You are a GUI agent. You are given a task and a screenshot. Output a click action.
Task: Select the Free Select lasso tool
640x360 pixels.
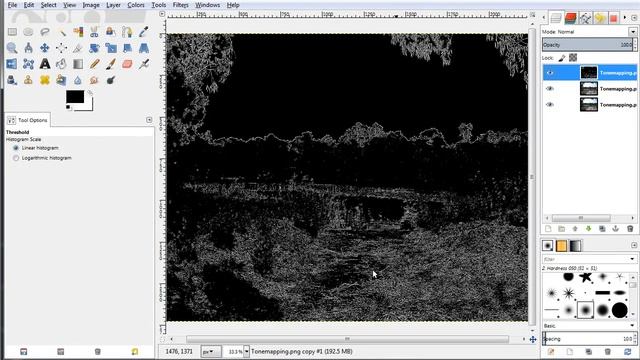coord(45,32)
